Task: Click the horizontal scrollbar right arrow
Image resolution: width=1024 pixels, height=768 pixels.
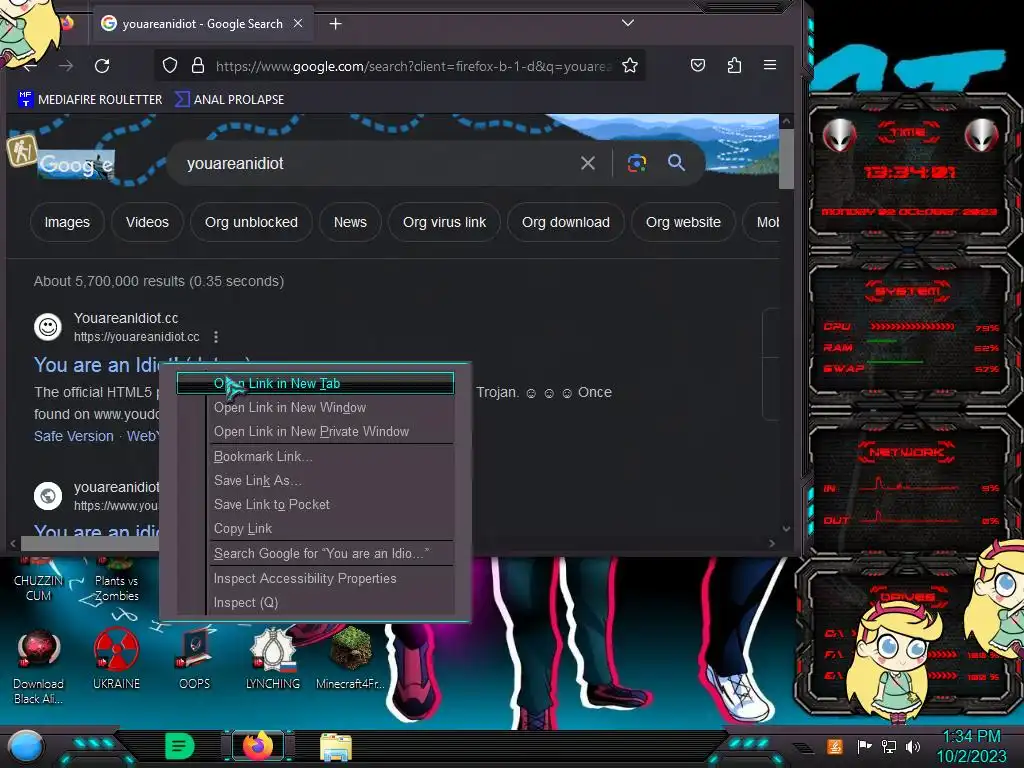Action: click(772, 543)
